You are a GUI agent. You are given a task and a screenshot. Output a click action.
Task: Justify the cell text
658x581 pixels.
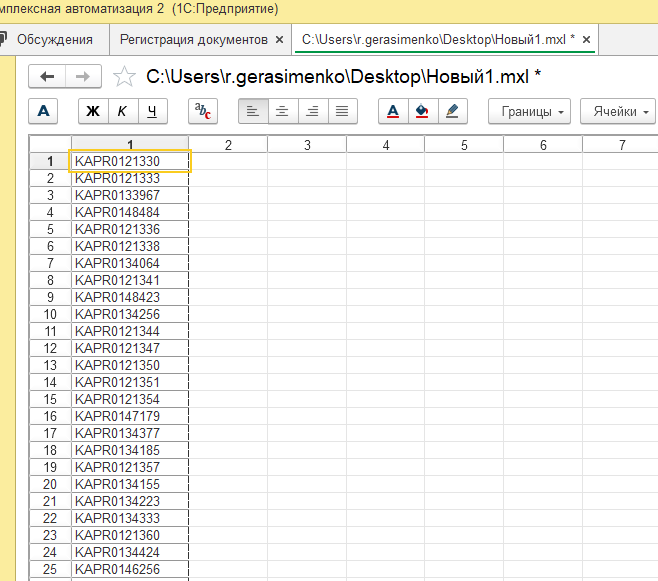point(342,111)
